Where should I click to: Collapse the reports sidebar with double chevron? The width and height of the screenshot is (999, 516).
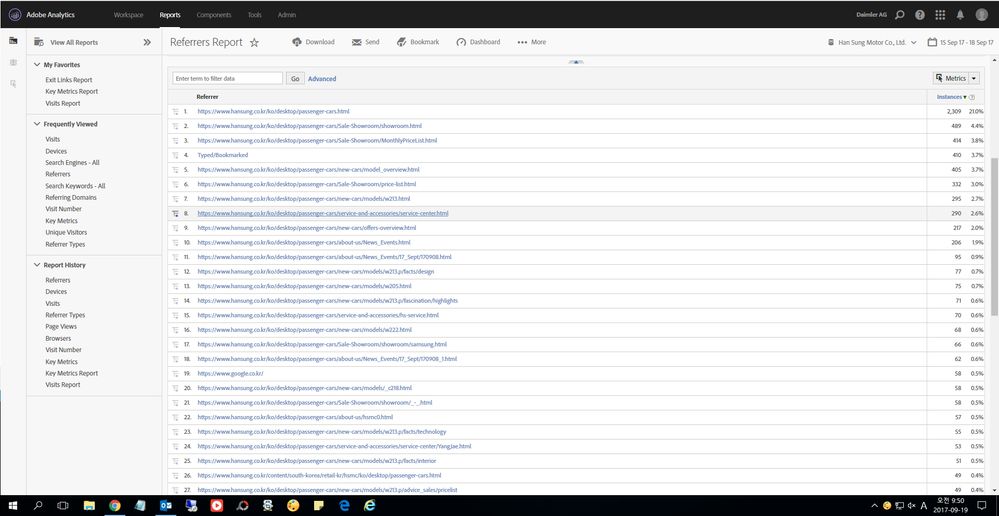[147, 43]
